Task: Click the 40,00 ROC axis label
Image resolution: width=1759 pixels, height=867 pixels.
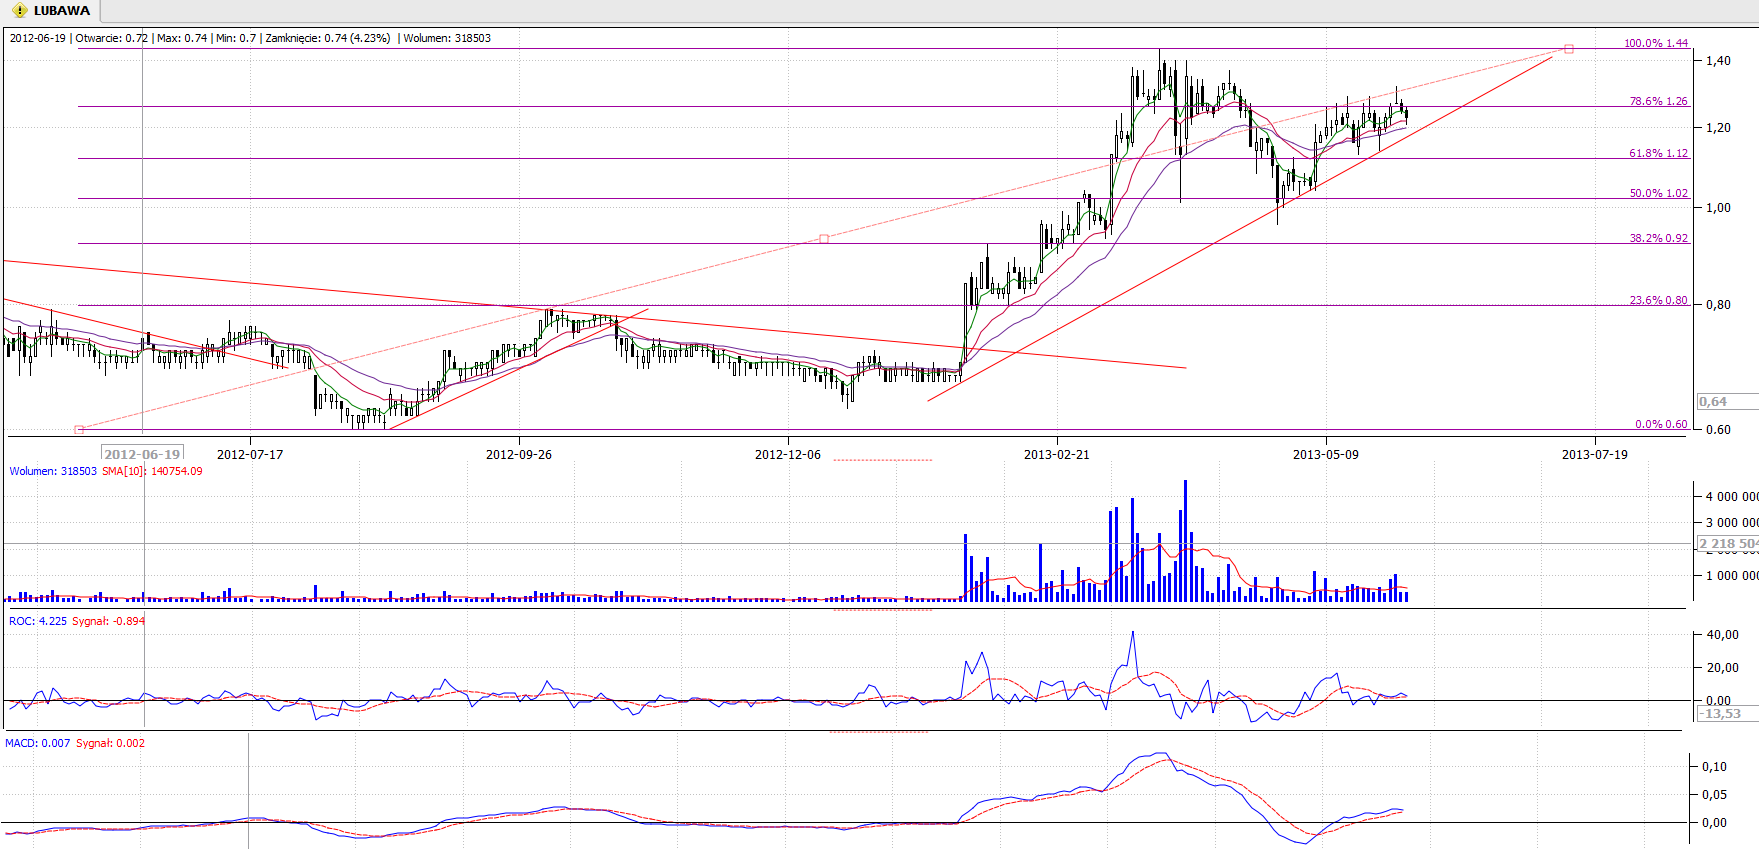Action: point(1722,635)
